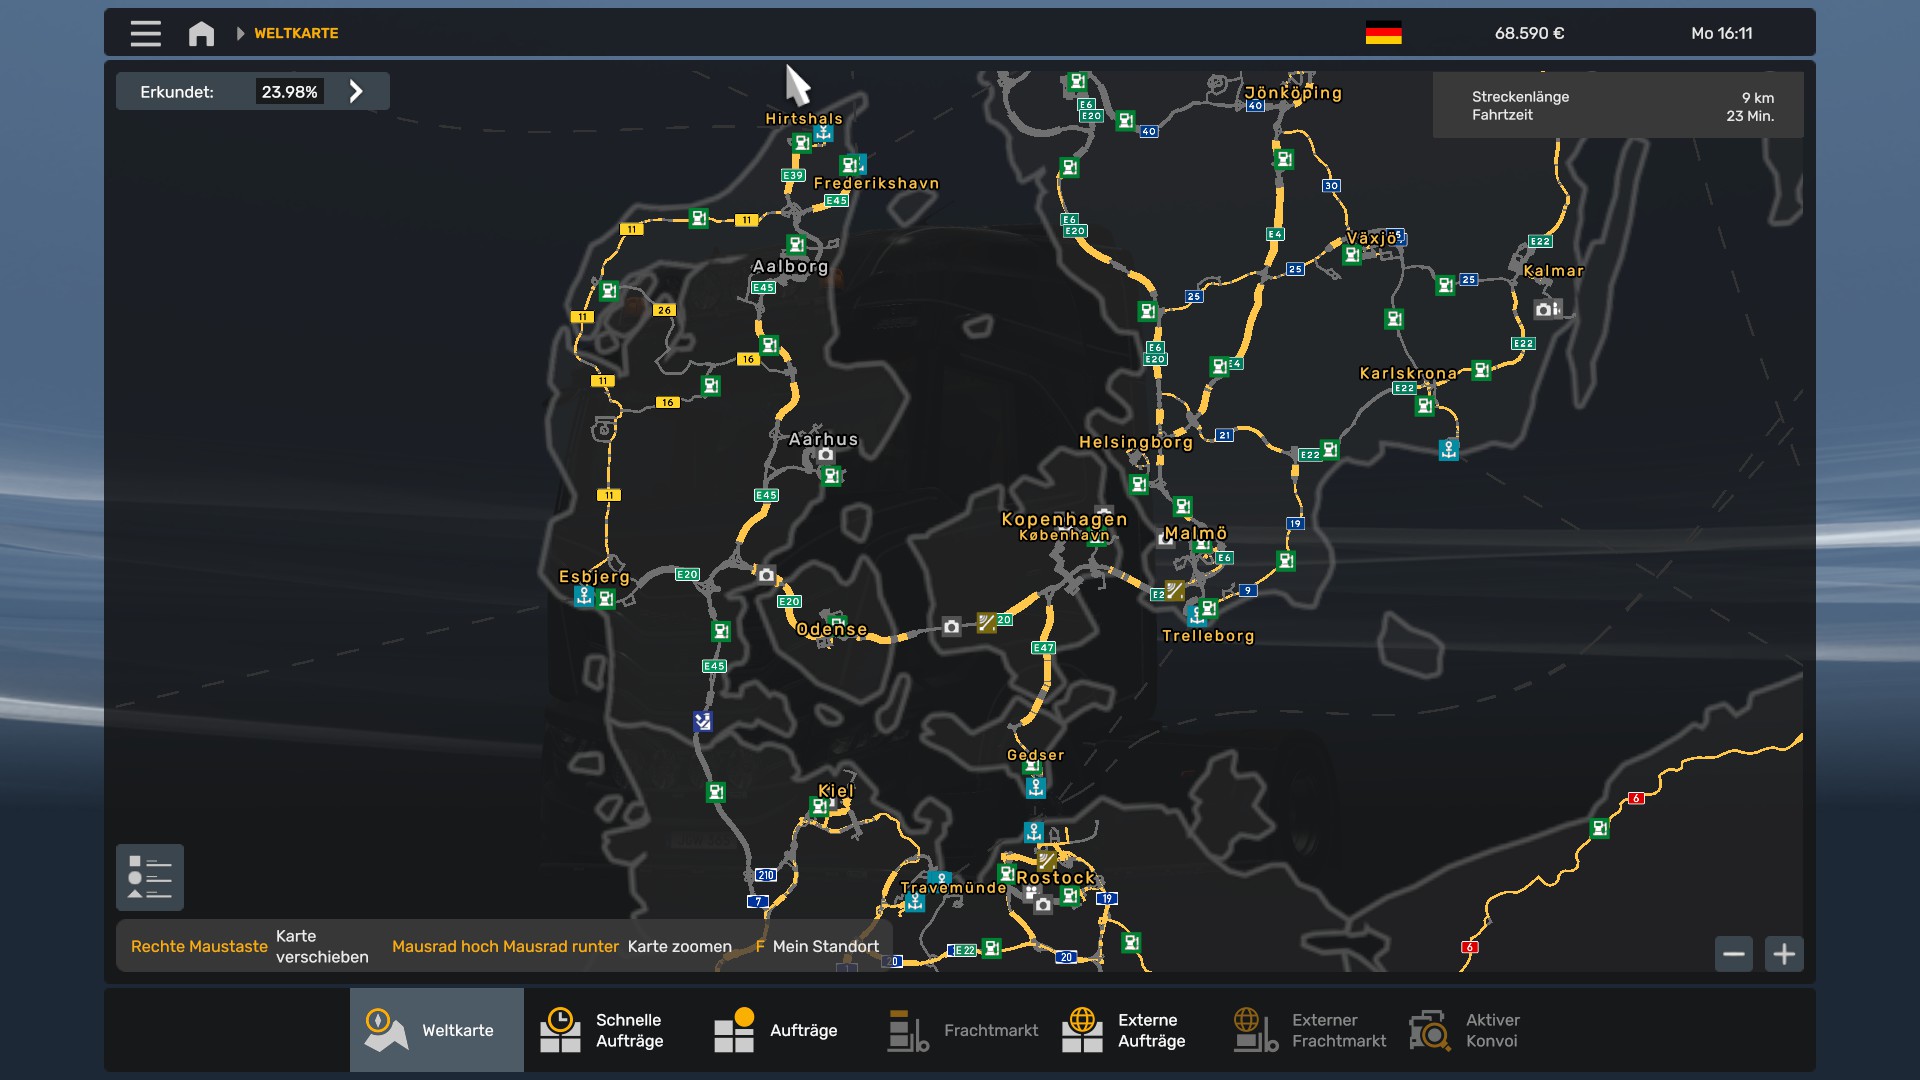Click the Aarhus city label

pos(823,439)
